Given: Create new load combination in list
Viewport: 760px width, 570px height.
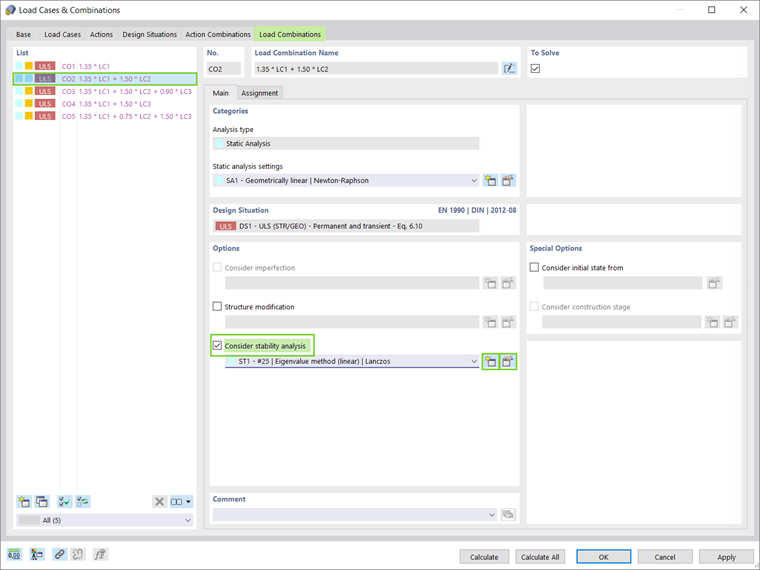Looking at the screenshot, I should click(24, 502).
